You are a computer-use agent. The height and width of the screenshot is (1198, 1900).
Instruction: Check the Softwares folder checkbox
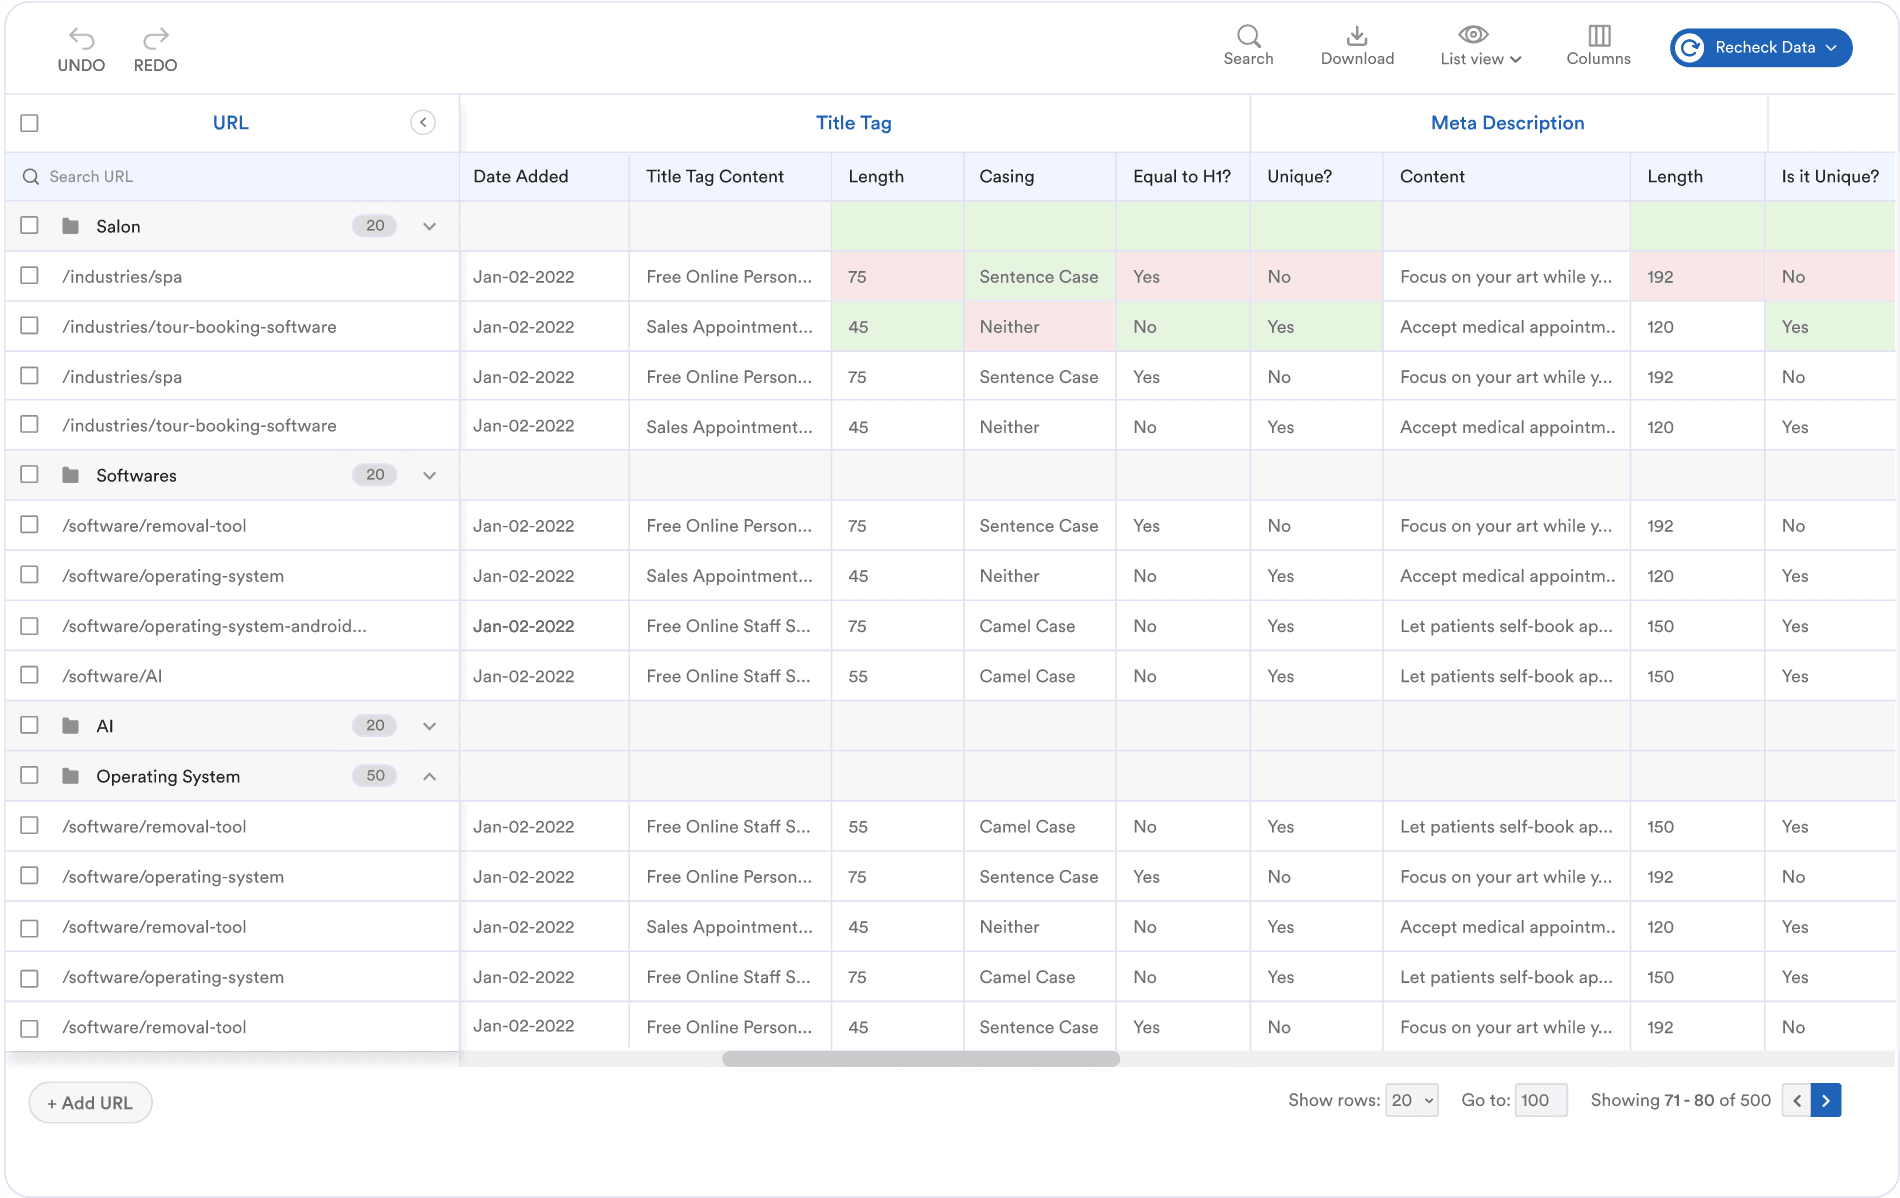(30, 474)
